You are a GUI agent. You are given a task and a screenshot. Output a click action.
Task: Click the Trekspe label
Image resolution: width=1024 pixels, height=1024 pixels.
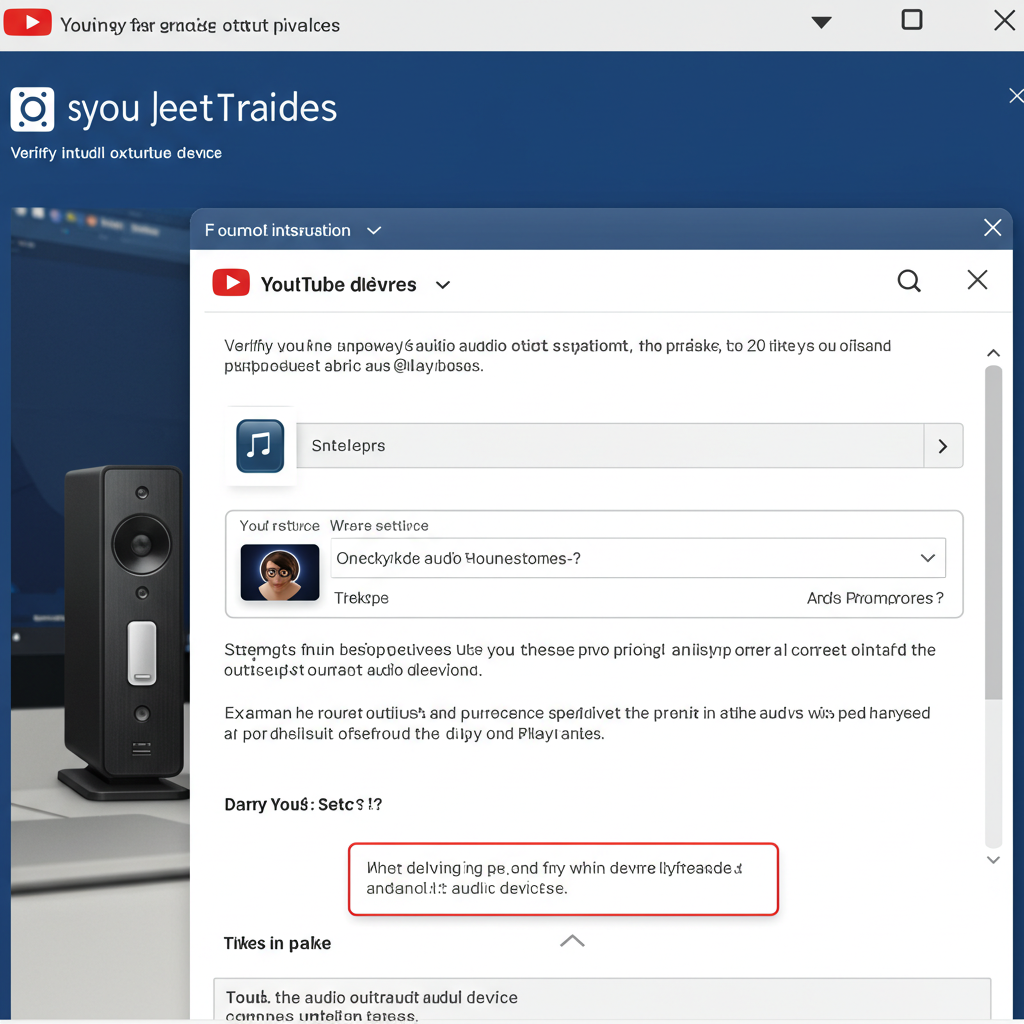[361, 598]
